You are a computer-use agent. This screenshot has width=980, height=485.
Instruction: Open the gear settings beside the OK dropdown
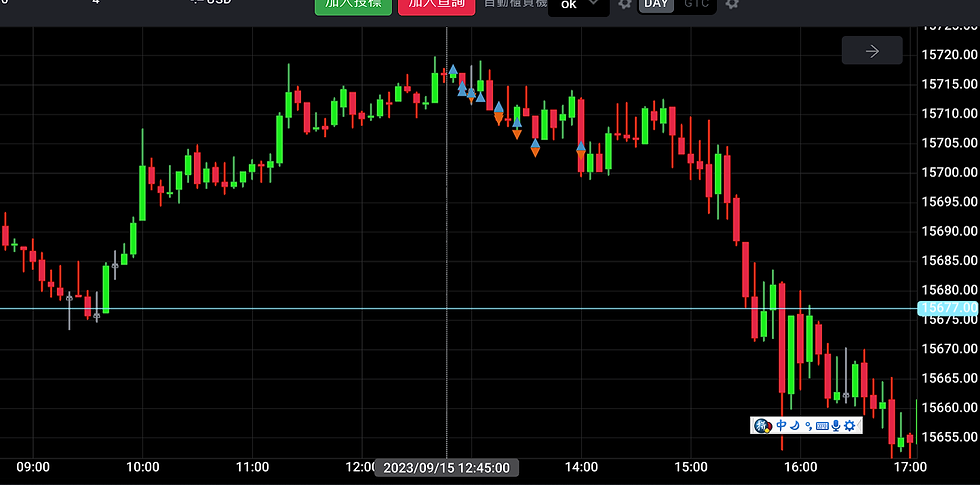click(624, 4)
